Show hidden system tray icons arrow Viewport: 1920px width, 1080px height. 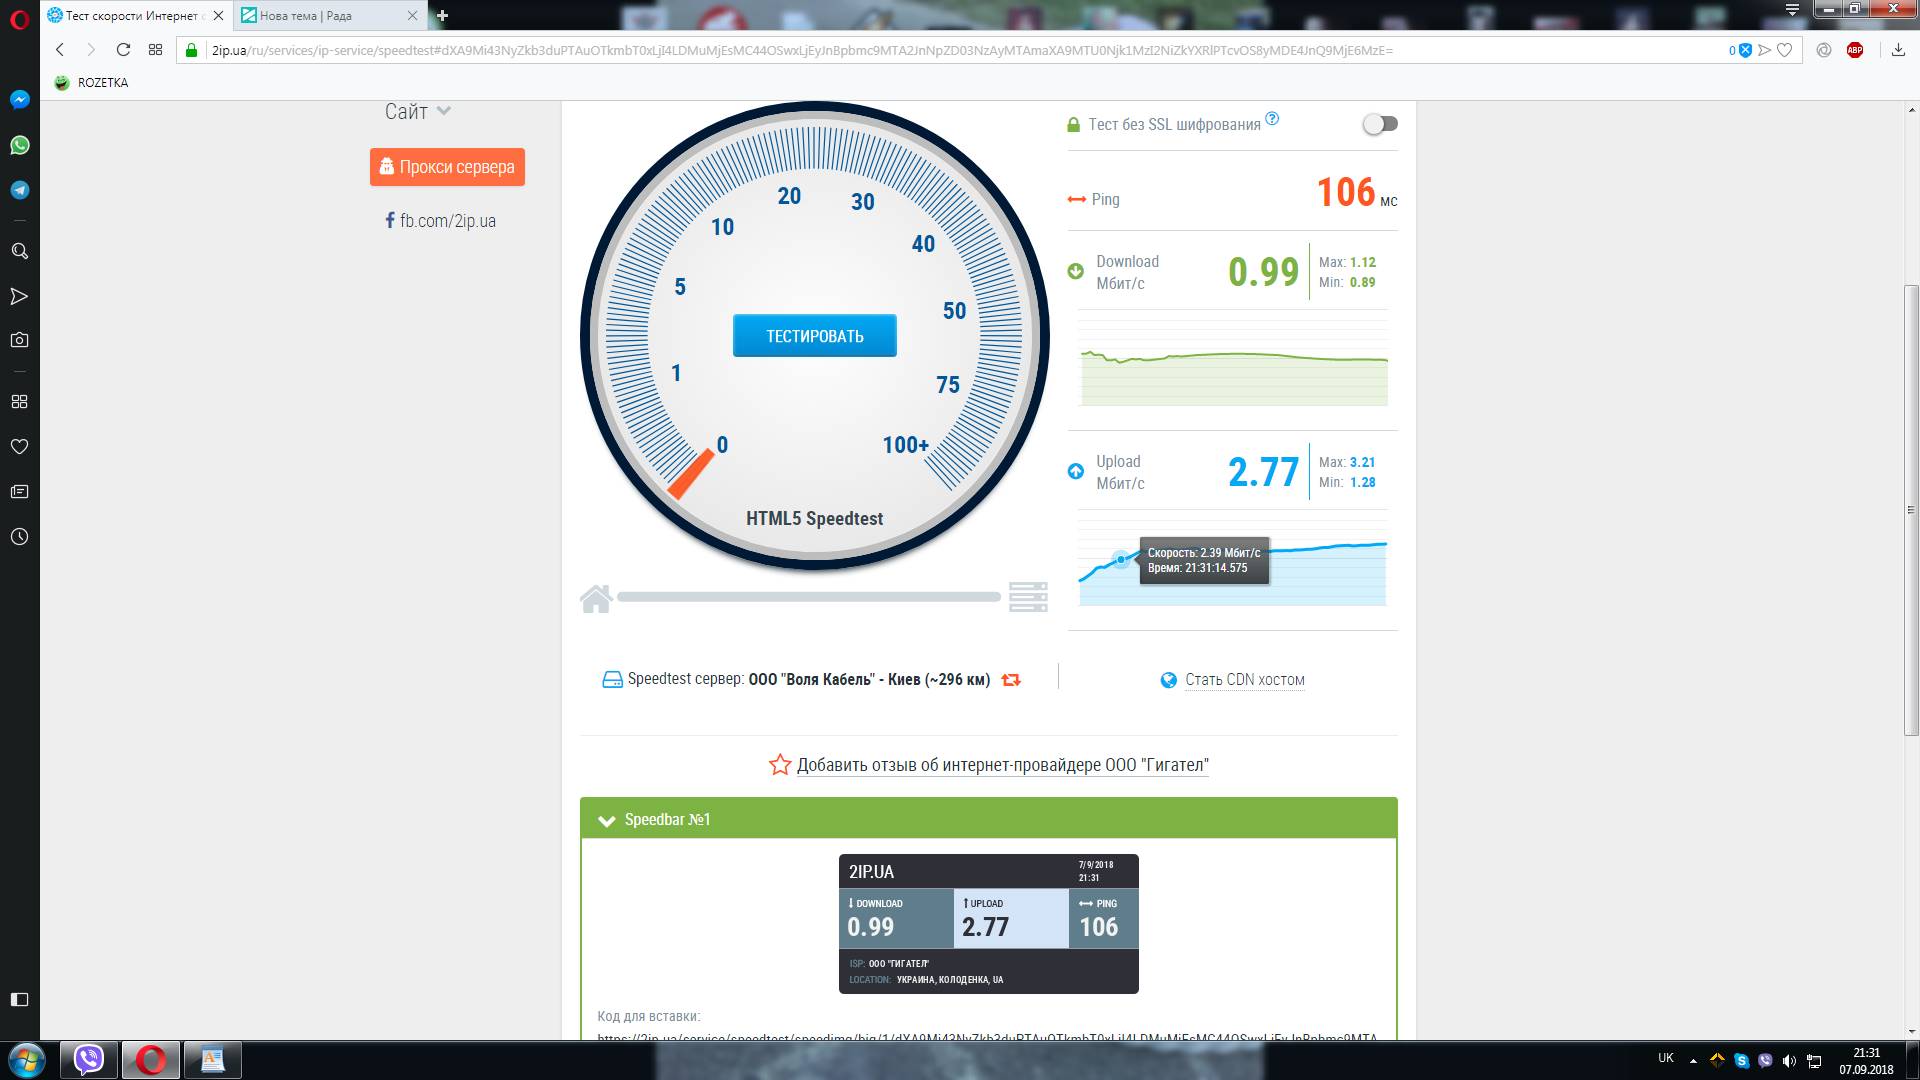1693,1060
